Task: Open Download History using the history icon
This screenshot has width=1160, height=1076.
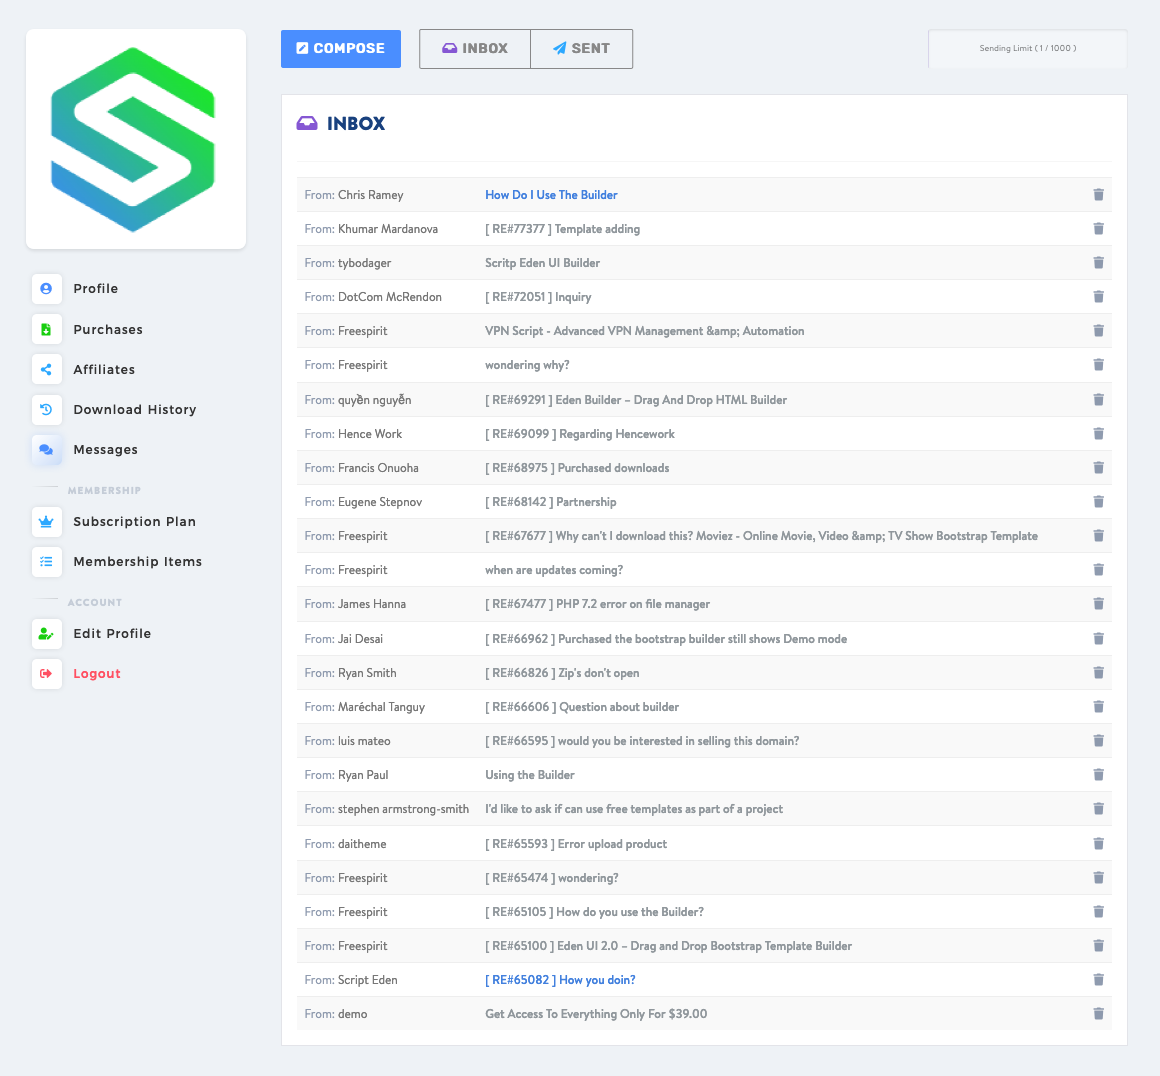Action: tap(46, 409)
